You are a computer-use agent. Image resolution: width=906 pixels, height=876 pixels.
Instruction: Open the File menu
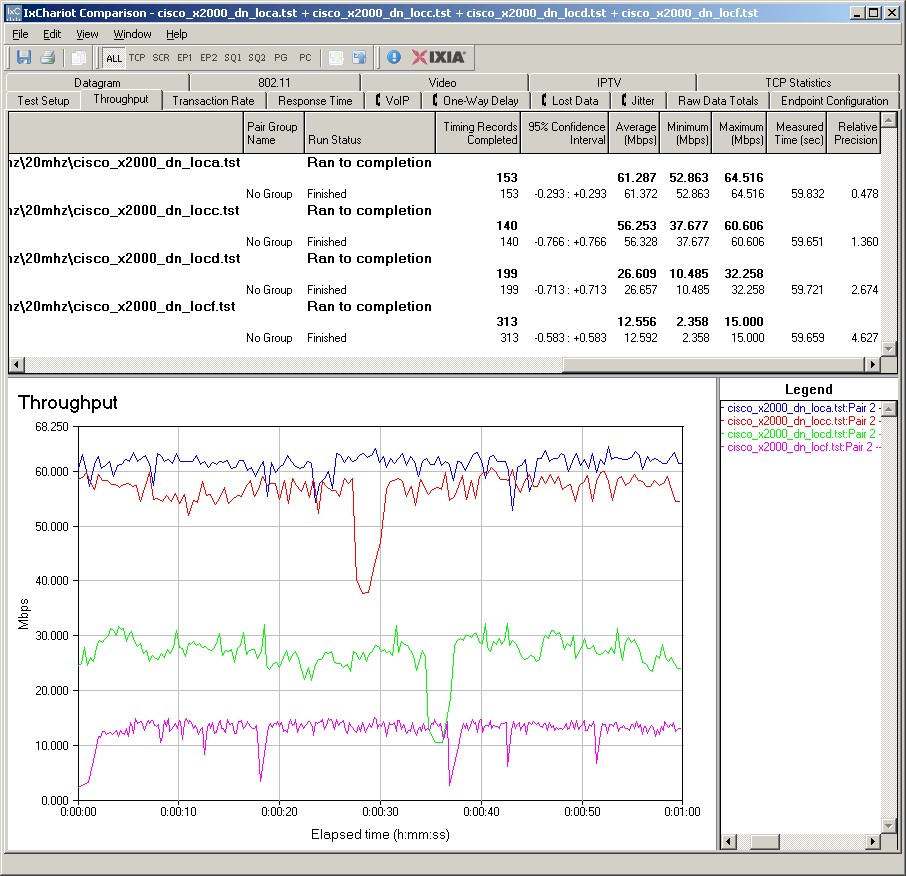(x=20, y=34)
